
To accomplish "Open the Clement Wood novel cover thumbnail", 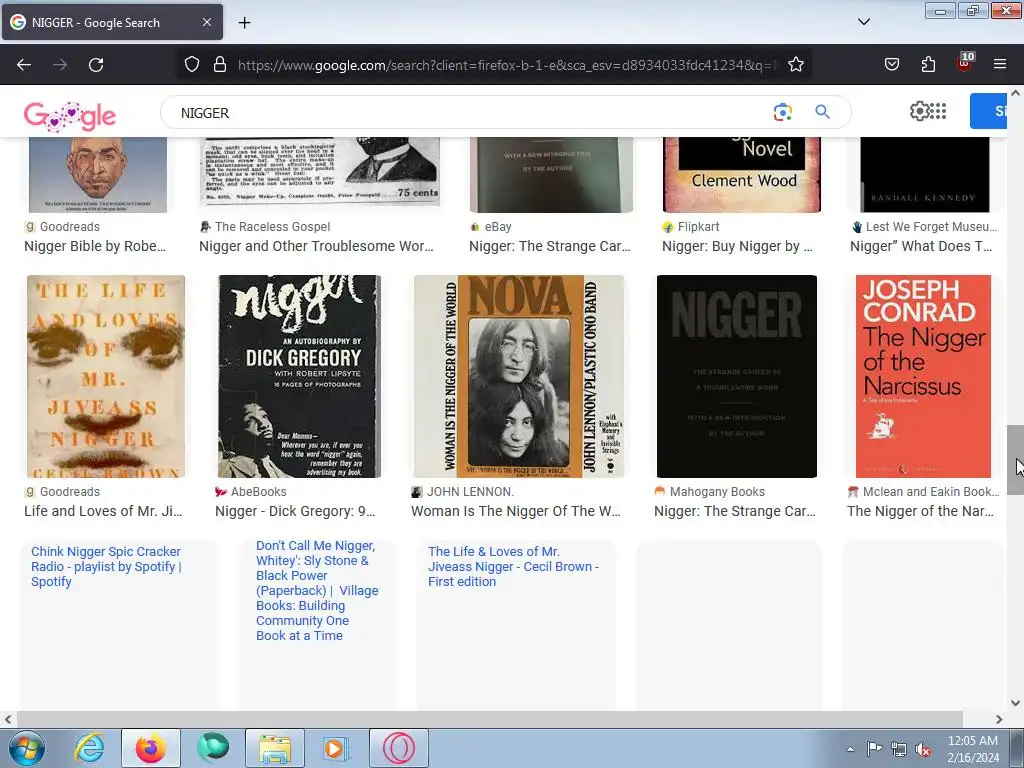I will (x=742, y=174).
